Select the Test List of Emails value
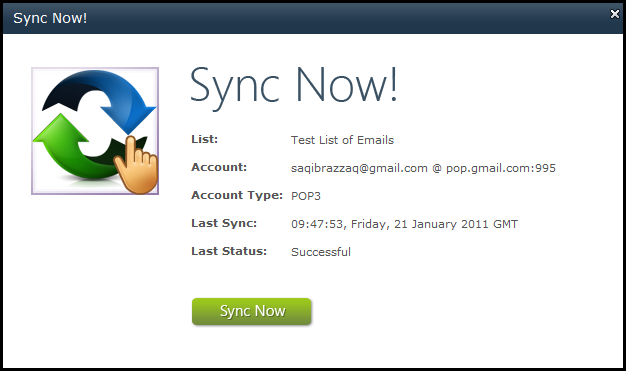626x371 pixels. coord(342,140)
